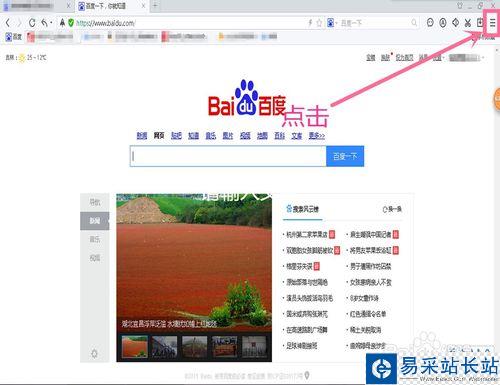Viewport: 500px width, 385px height.
Task: Click the page vertical scrollbar
Action: coord(497,213)
